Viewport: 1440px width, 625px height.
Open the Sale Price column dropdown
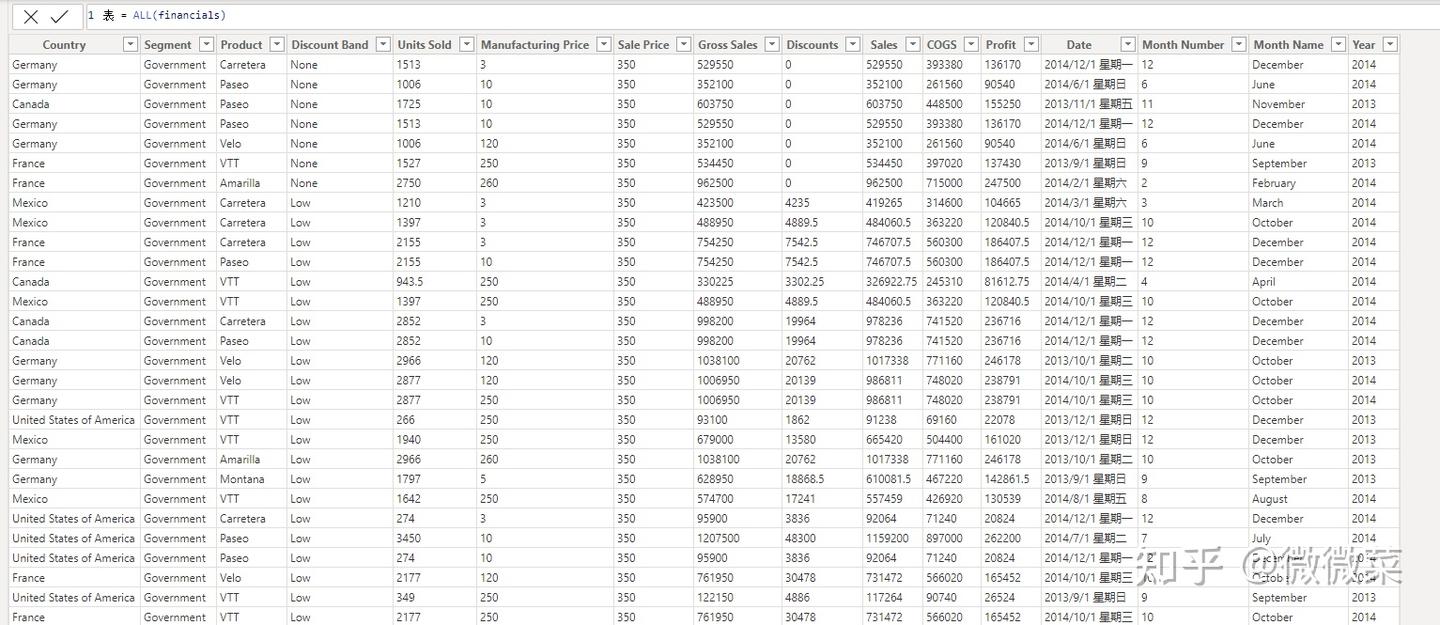click(684, 44)
